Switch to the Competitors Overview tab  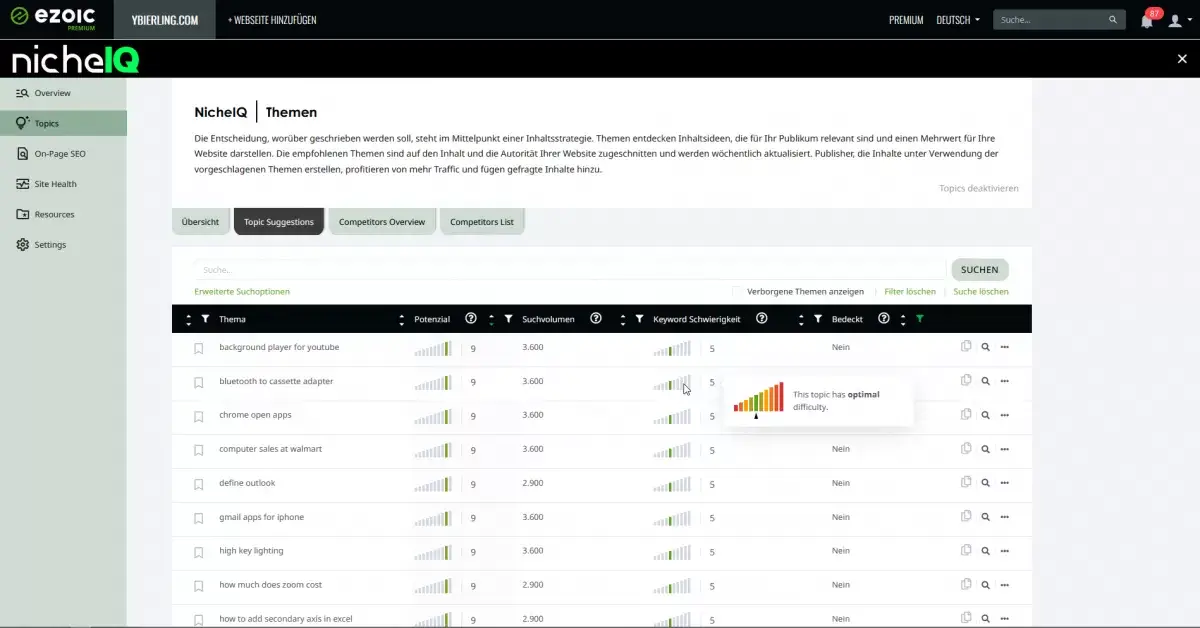tap(382, 222)
